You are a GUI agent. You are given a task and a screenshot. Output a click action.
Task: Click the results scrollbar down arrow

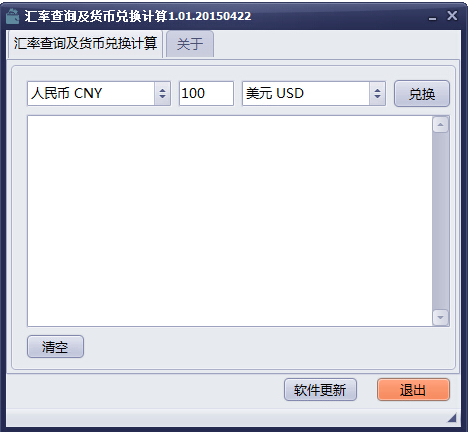[x=440, y=317]
